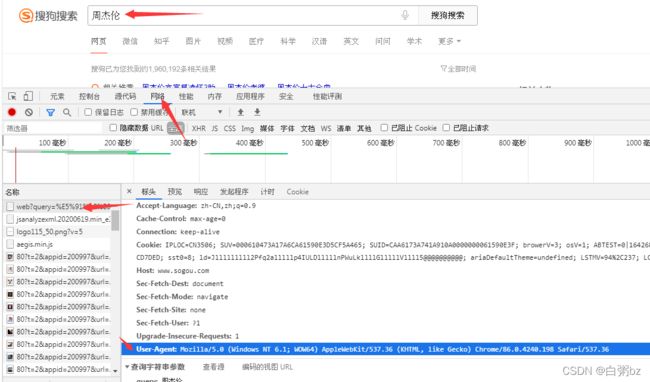
Task: Select the 计时 detail tab
Action: click(267, 191)
